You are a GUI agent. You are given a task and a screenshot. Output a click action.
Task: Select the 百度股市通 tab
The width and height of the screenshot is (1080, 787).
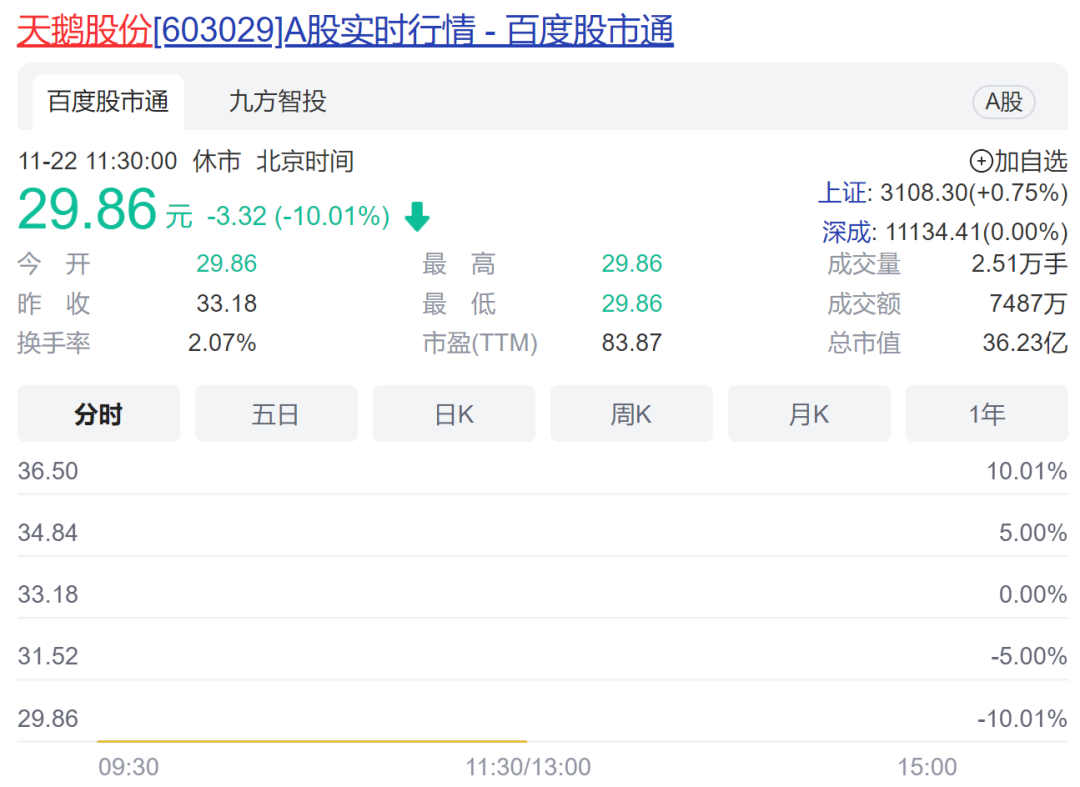[x=108, y=102]
